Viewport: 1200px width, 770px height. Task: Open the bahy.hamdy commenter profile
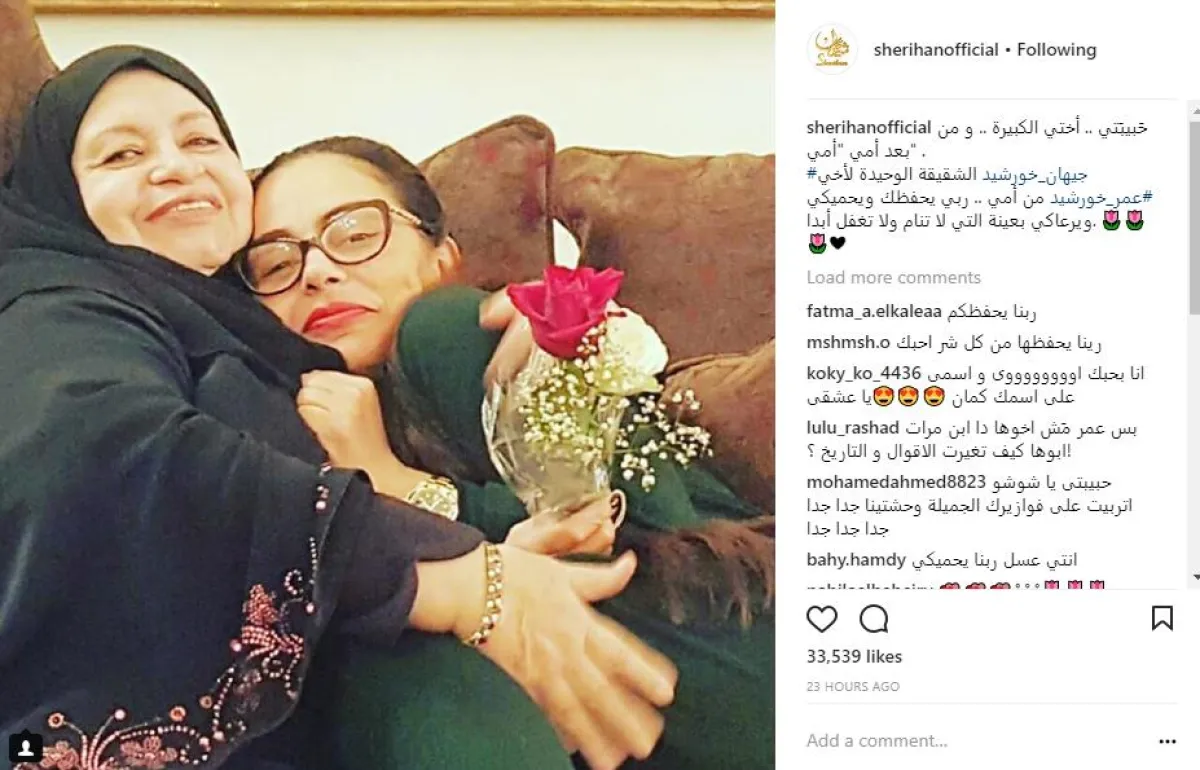tap(856, 560)
